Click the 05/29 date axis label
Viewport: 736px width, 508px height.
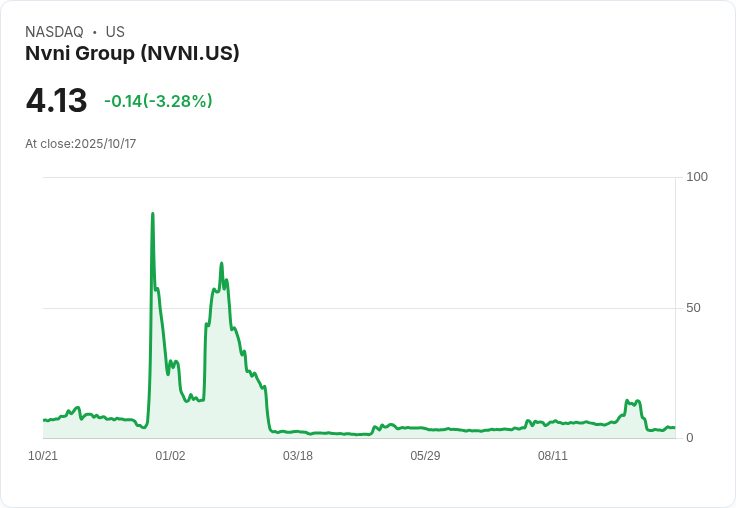(x=425, y=456)
